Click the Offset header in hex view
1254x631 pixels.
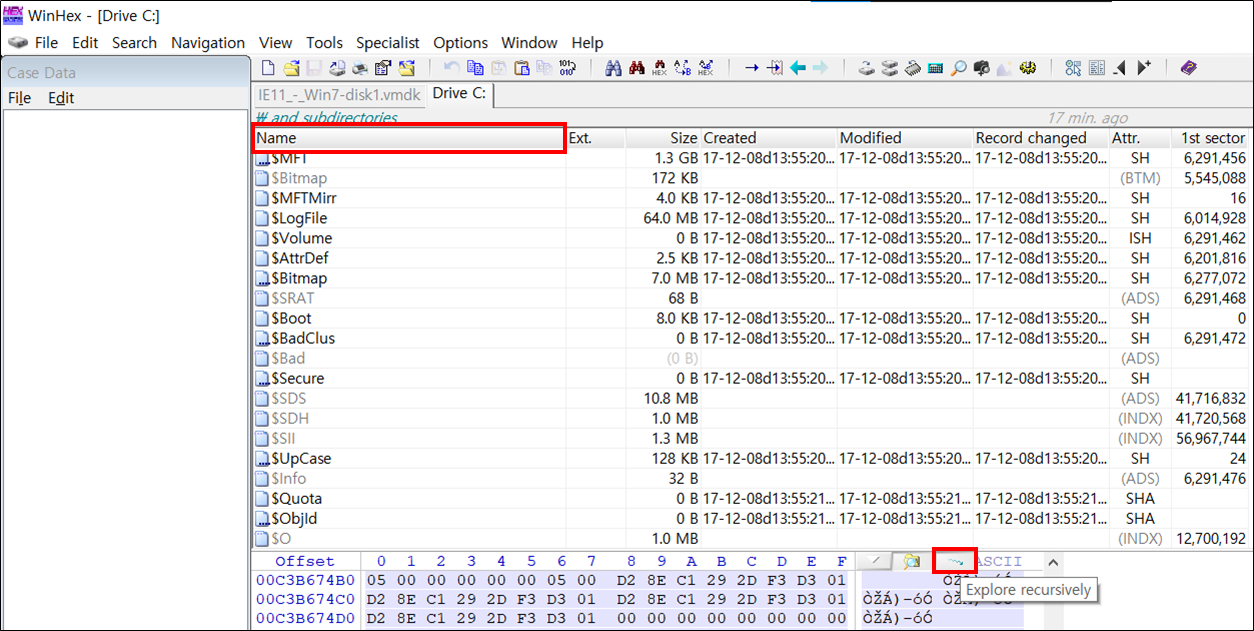(x=305, y=561)
